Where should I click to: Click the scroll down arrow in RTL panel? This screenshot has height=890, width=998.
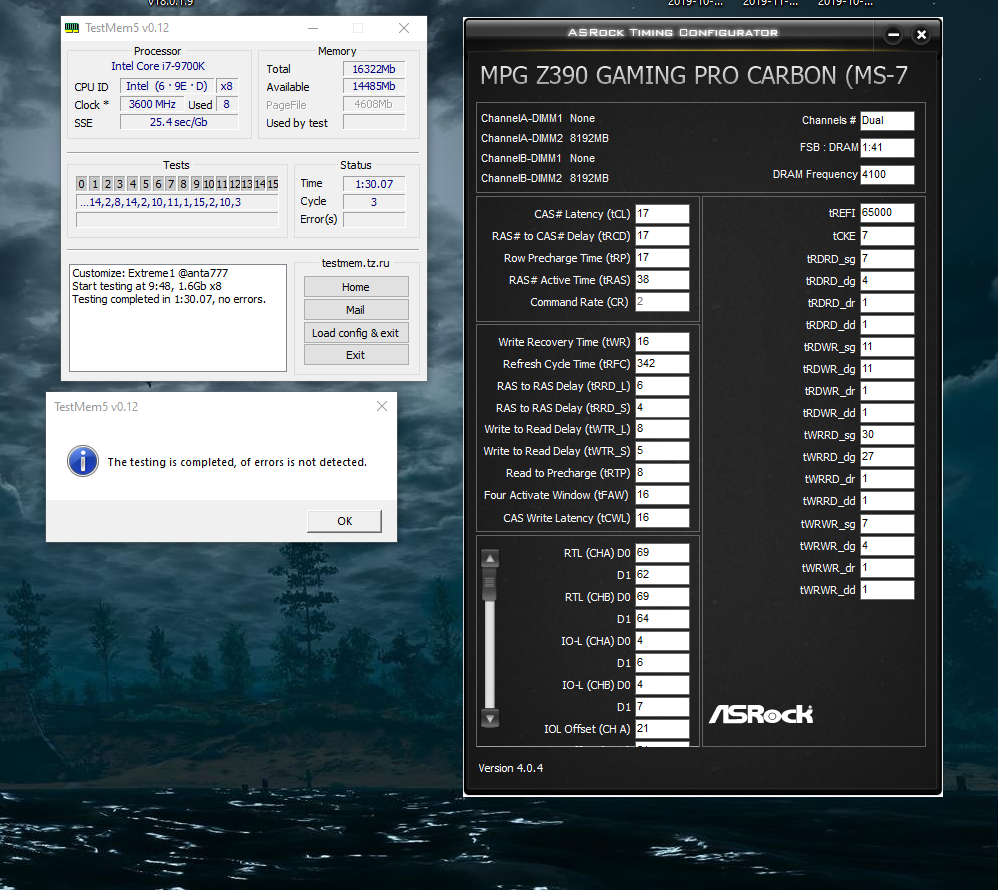(x=490, y=718)
